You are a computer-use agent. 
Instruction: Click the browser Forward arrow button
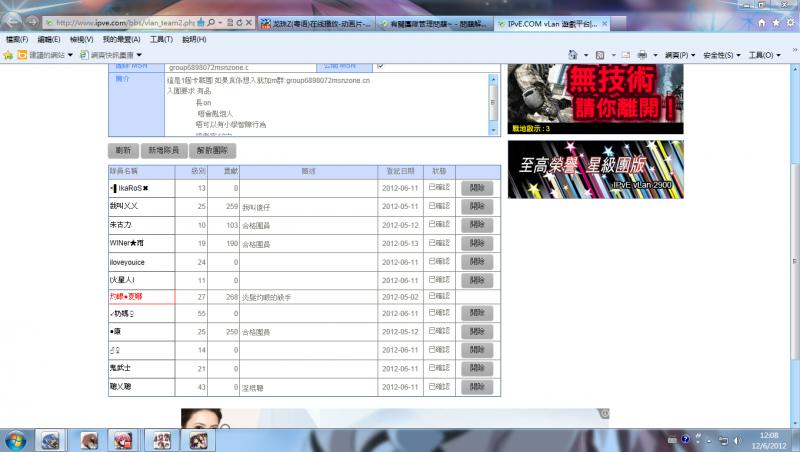pos(32,22)
